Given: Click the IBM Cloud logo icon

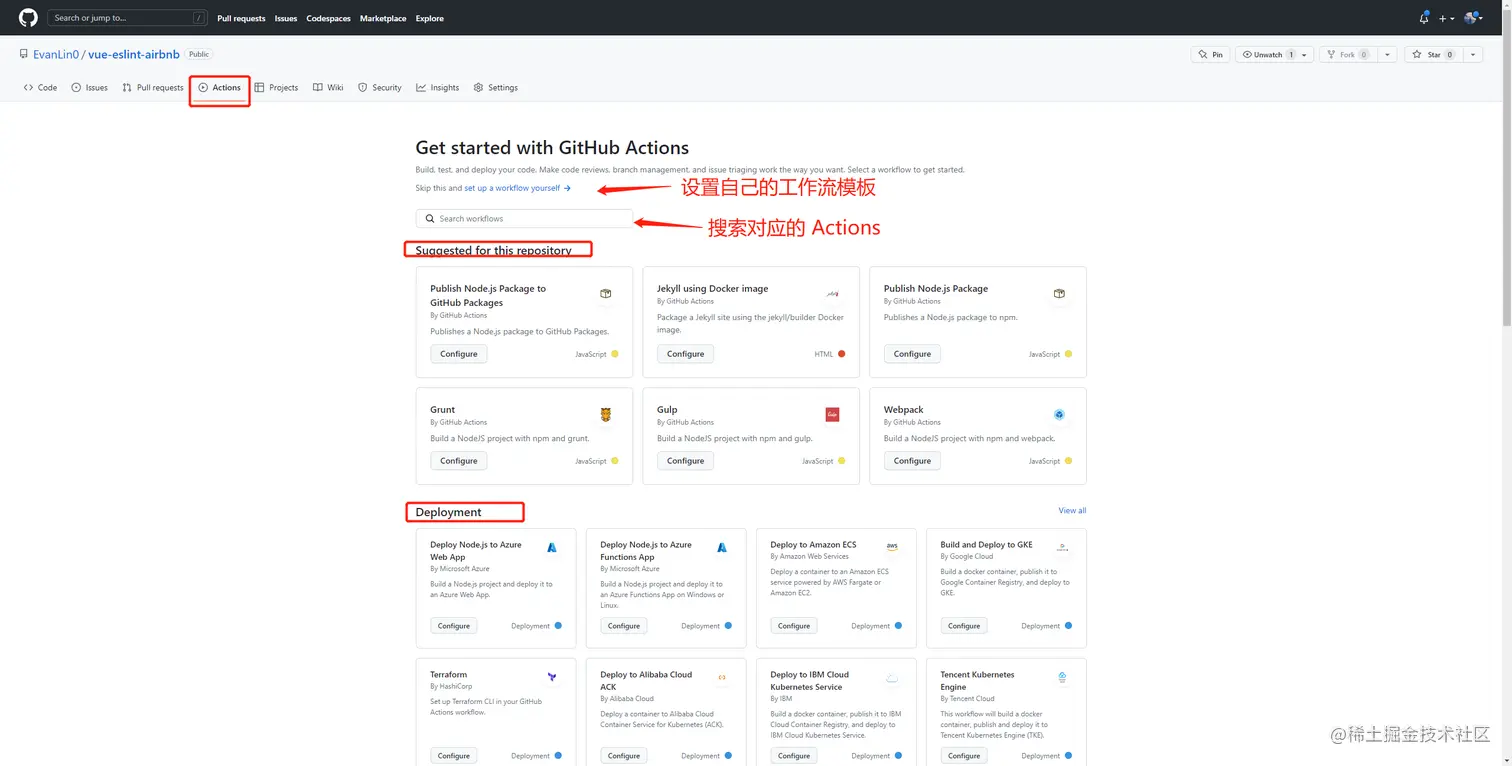Looking at the screenshot, I should point(892,677).
